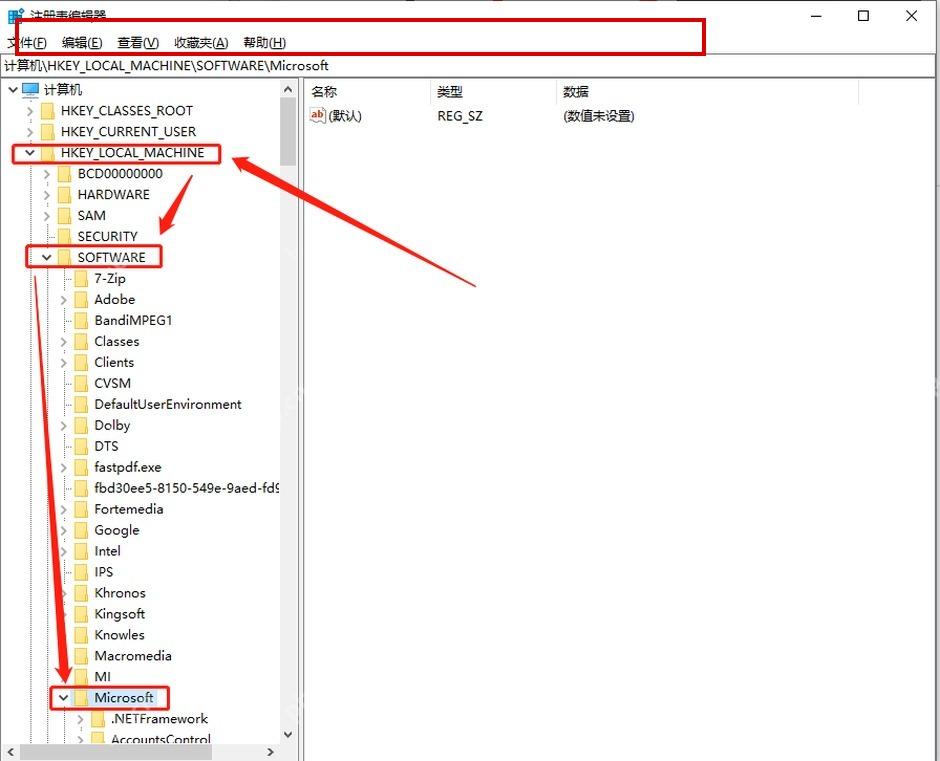Select the Fortemedia key
The height and width of the screenshot is (761, 940).
click(129, 509)
